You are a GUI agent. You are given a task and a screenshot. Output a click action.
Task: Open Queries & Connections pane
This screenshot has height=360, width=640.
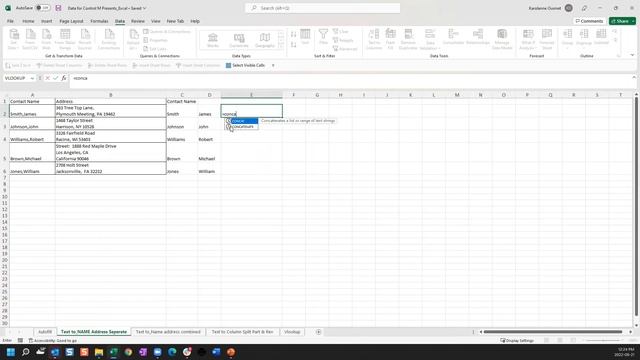pos(167,31)
